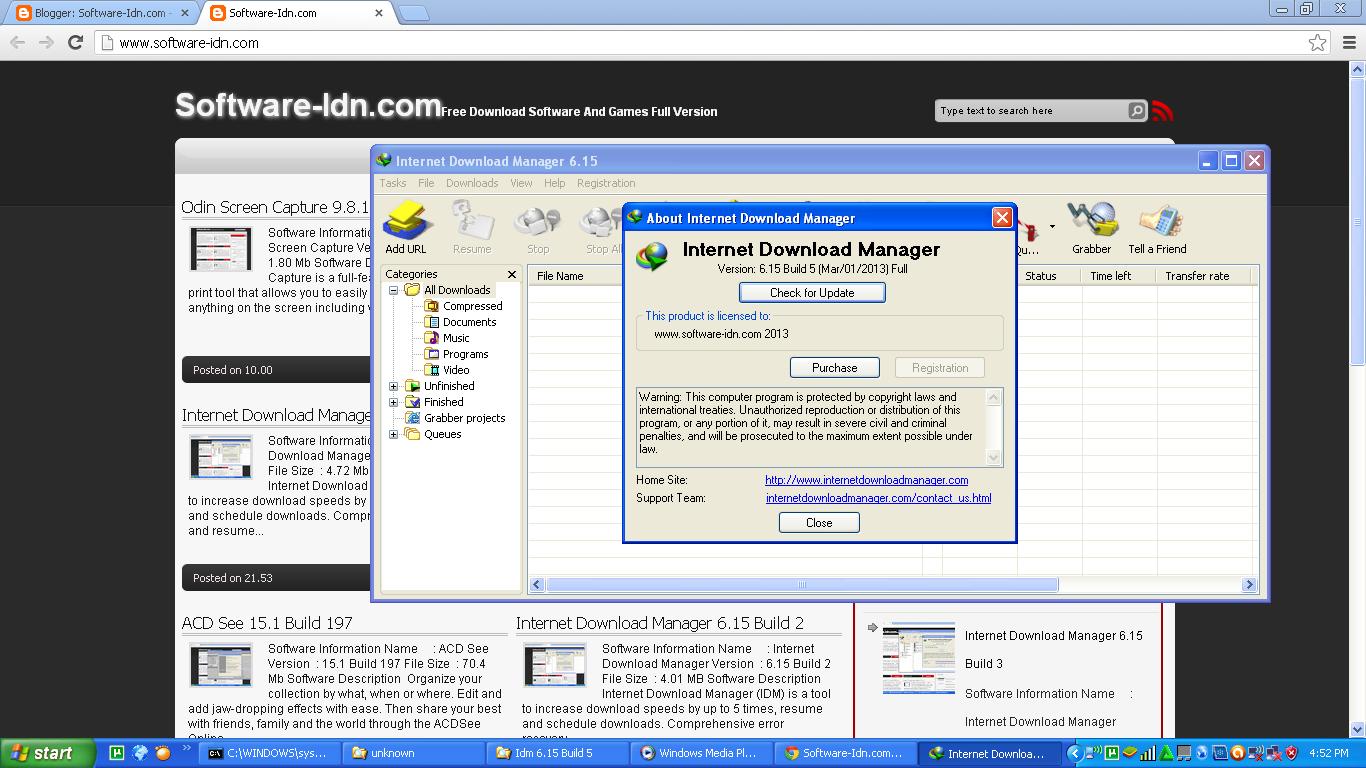
Task: Click the Check for Update button
Action: [x=812, y=293]
